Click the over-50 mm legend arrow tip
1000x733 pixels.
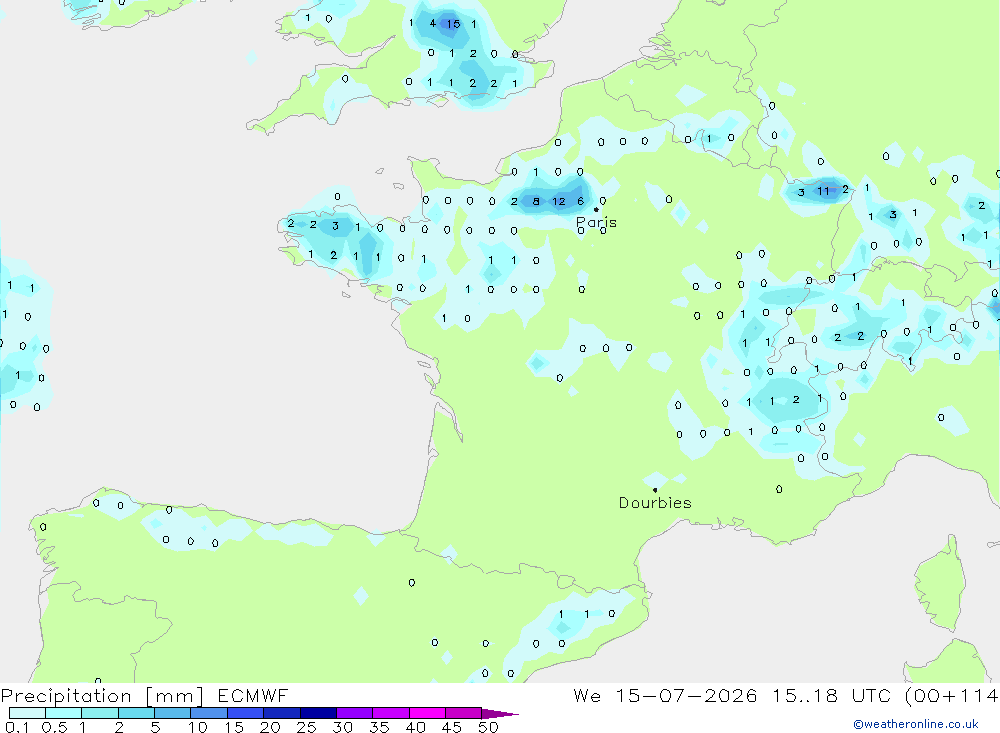coord(500,713)
